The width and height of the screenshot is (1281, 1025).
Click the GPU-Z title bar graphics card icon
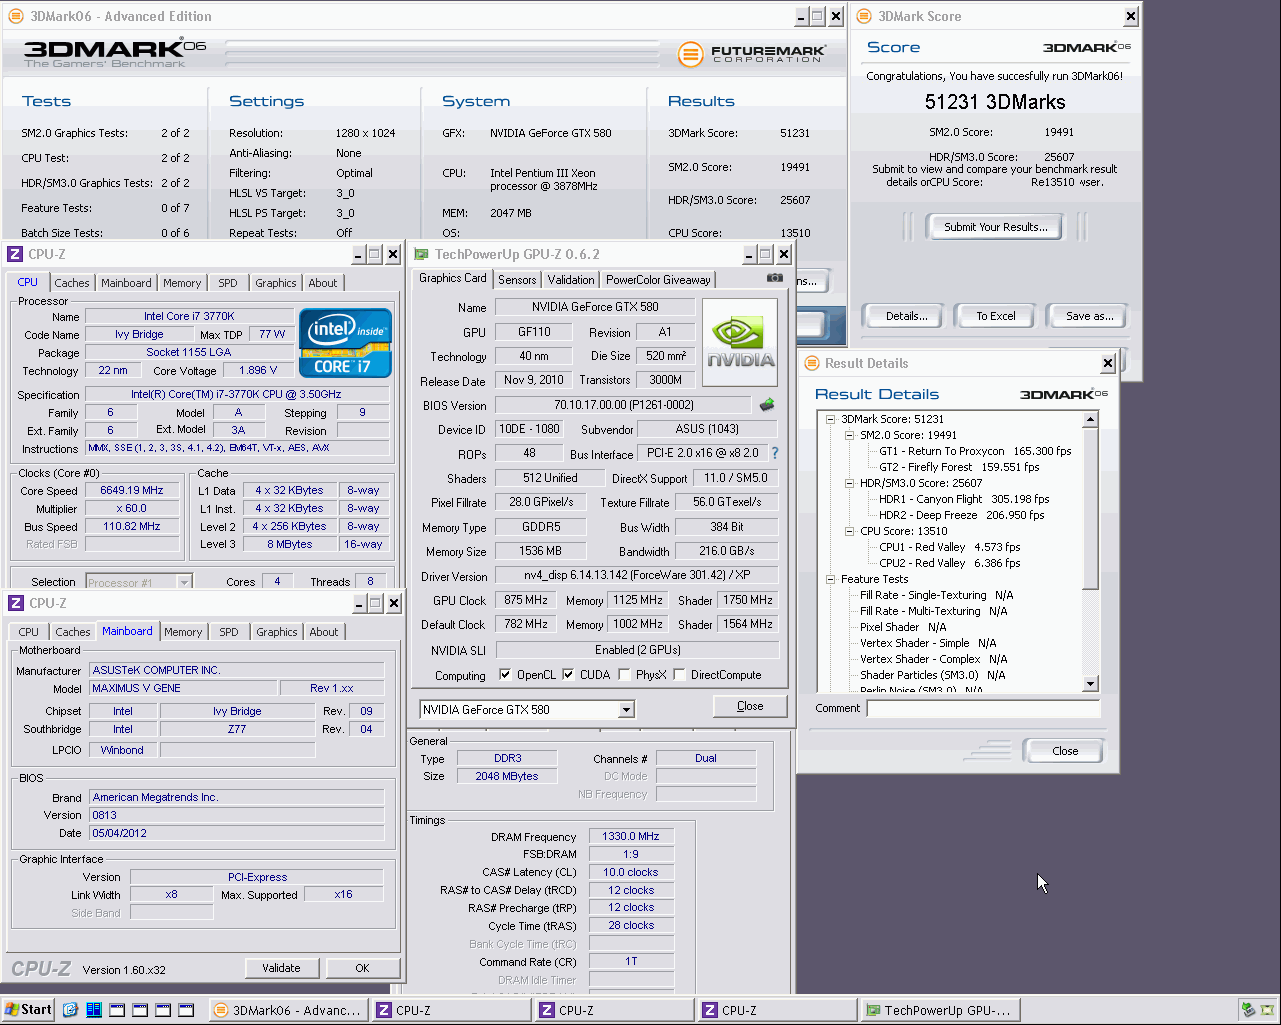click(421, 254)
